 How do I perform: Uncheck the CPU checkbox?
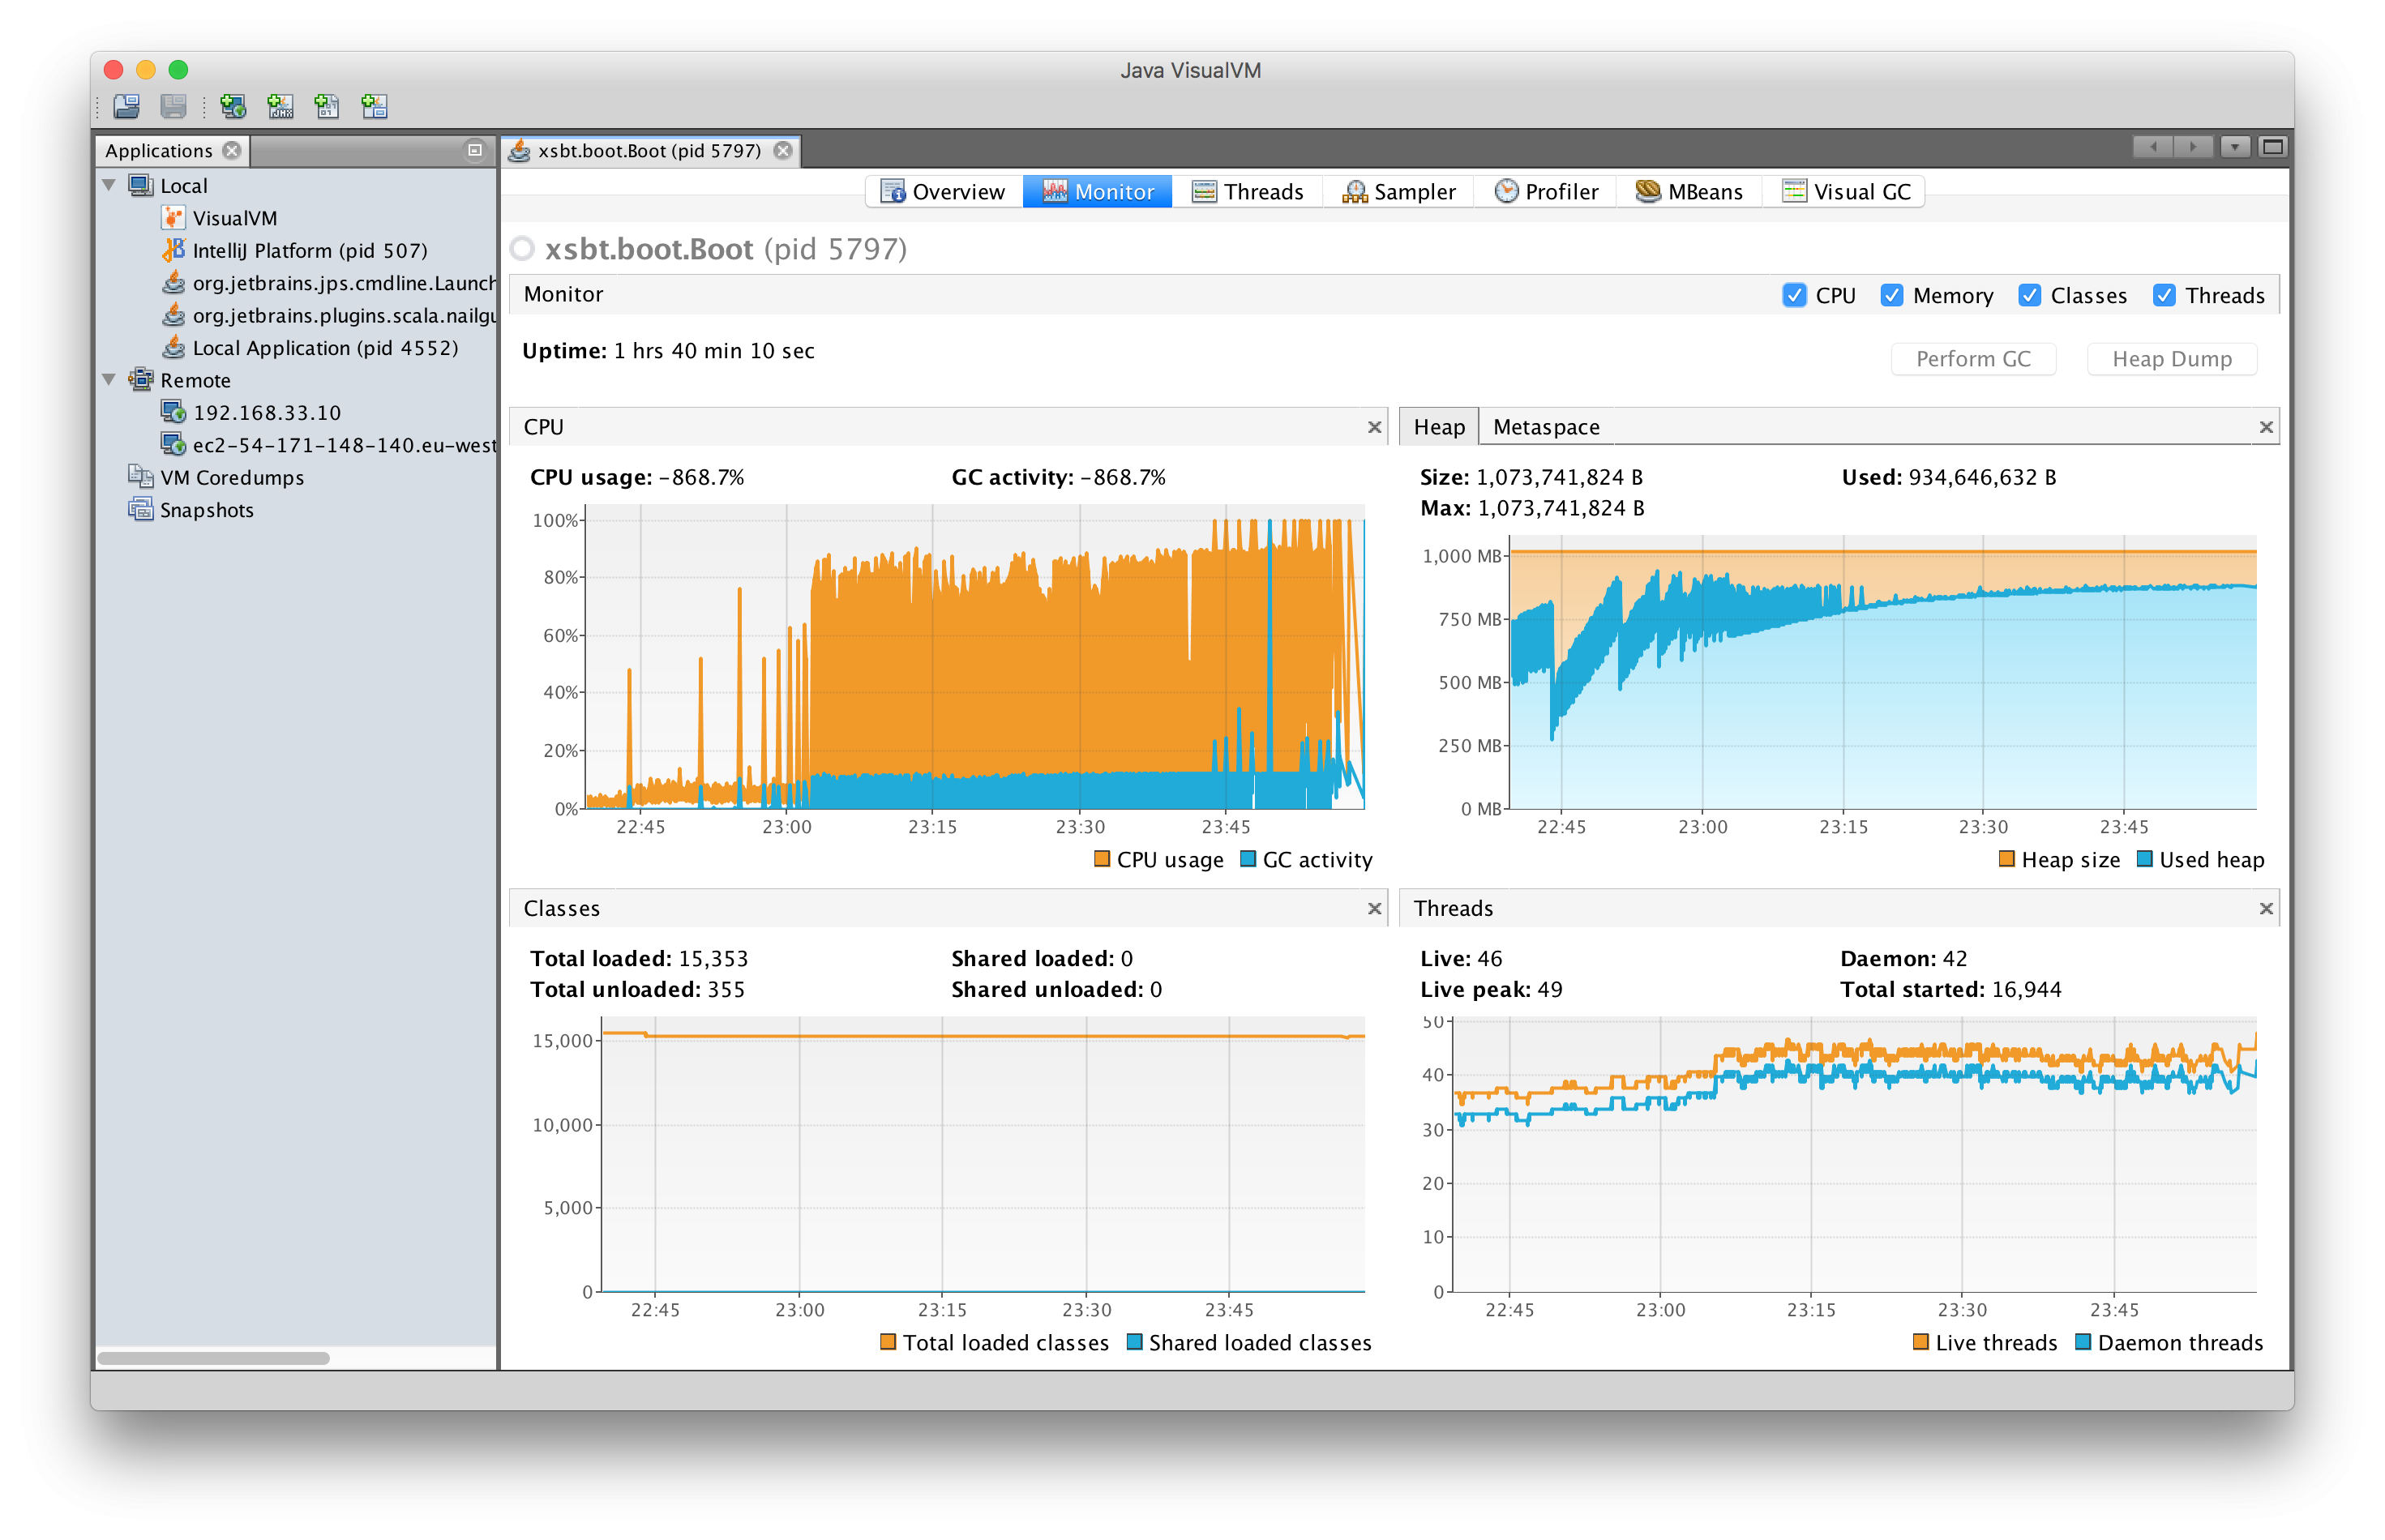coord(1794,295)
